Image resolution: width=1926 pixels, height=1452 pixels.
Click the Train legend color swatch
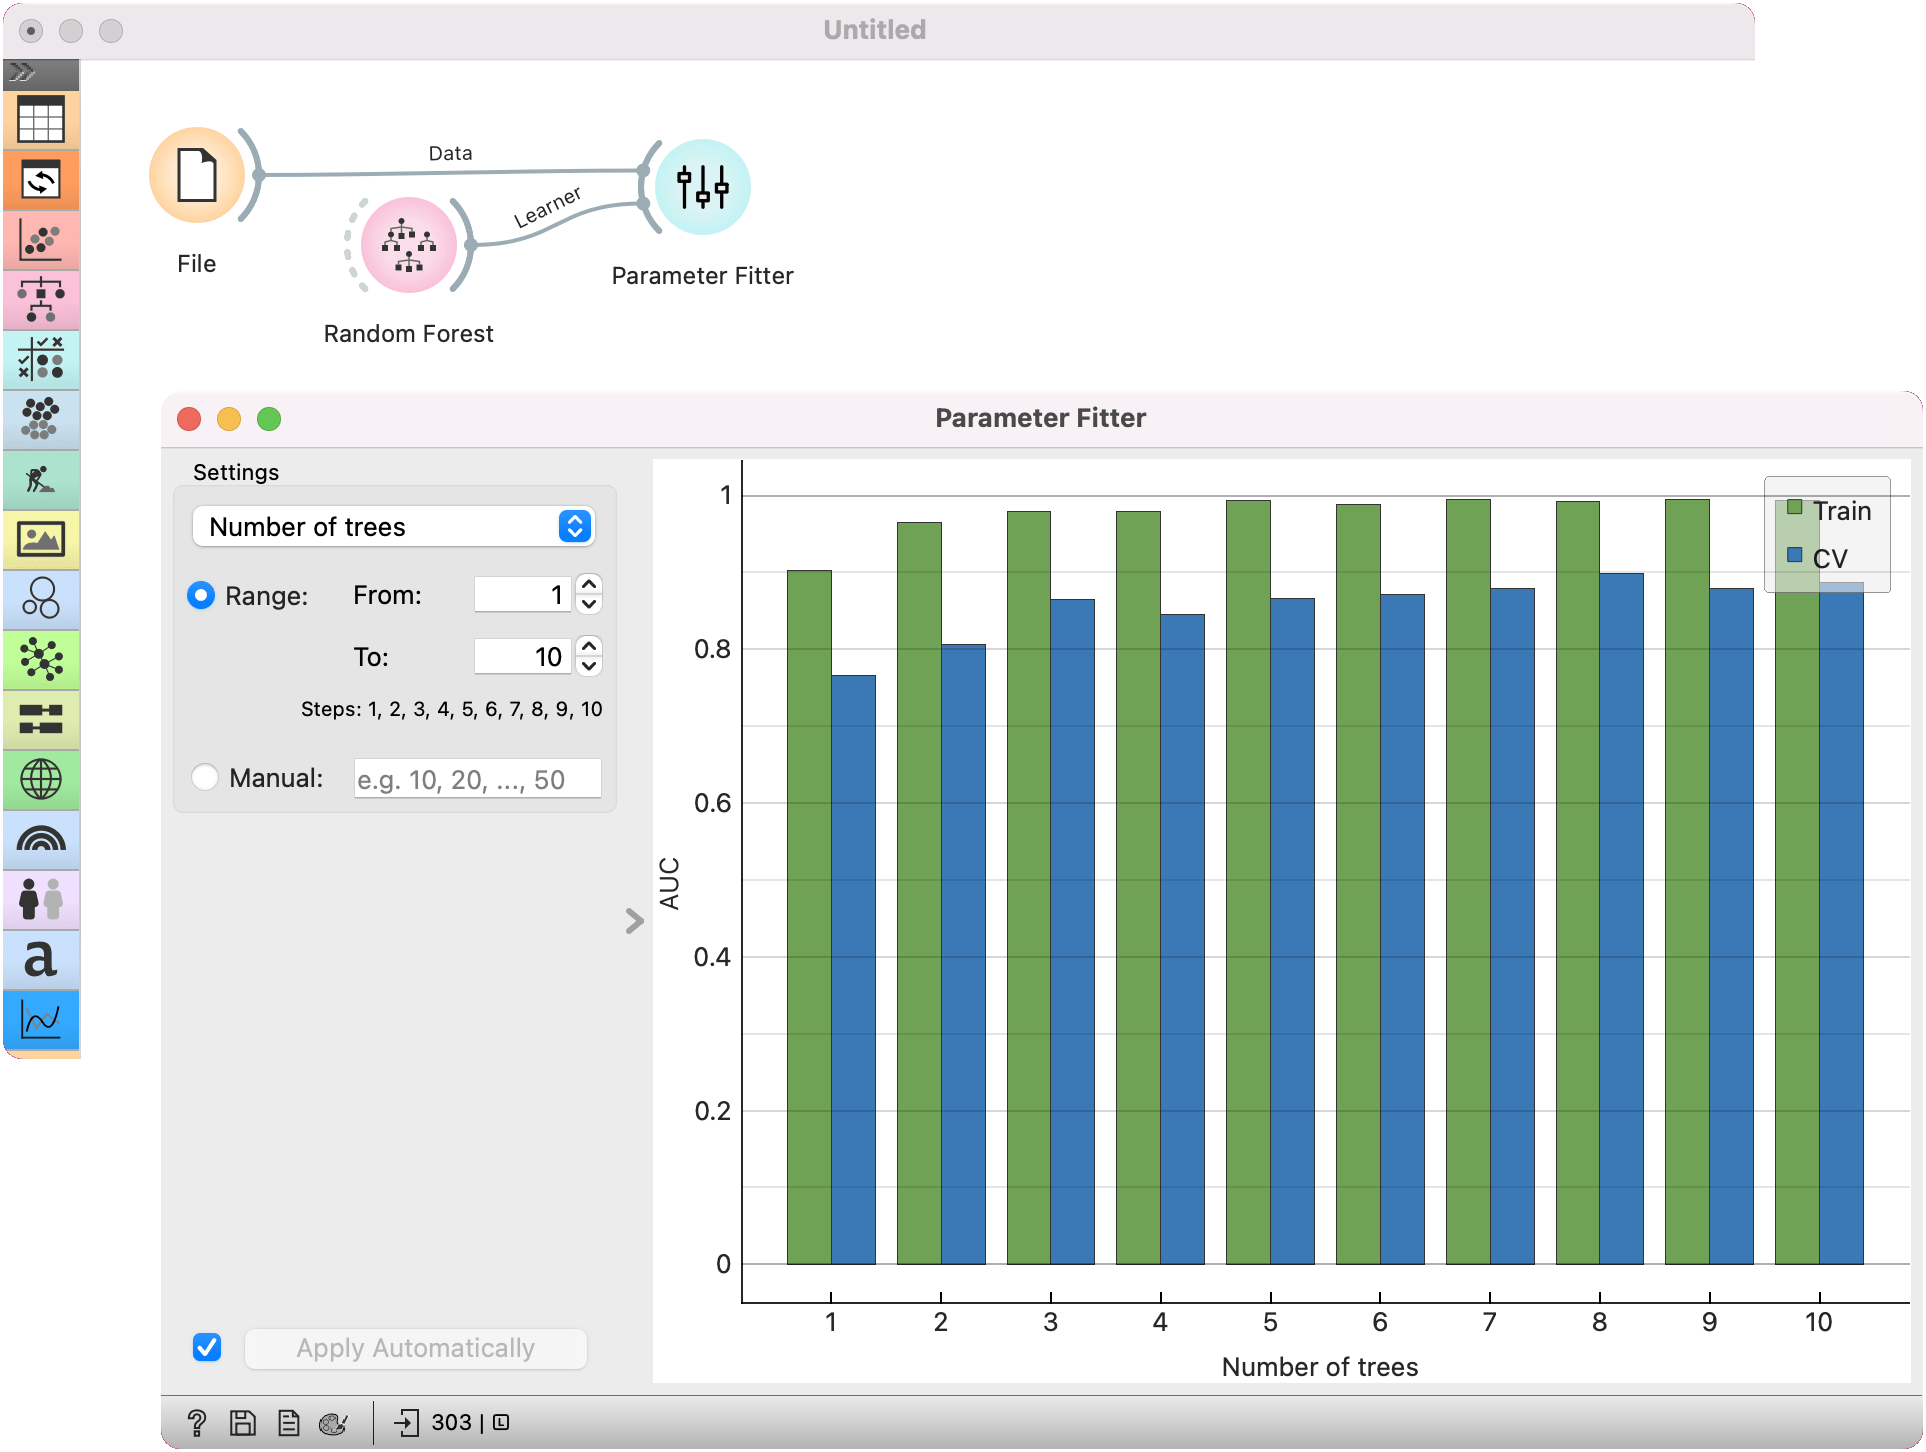click(x=1795, y=508)
